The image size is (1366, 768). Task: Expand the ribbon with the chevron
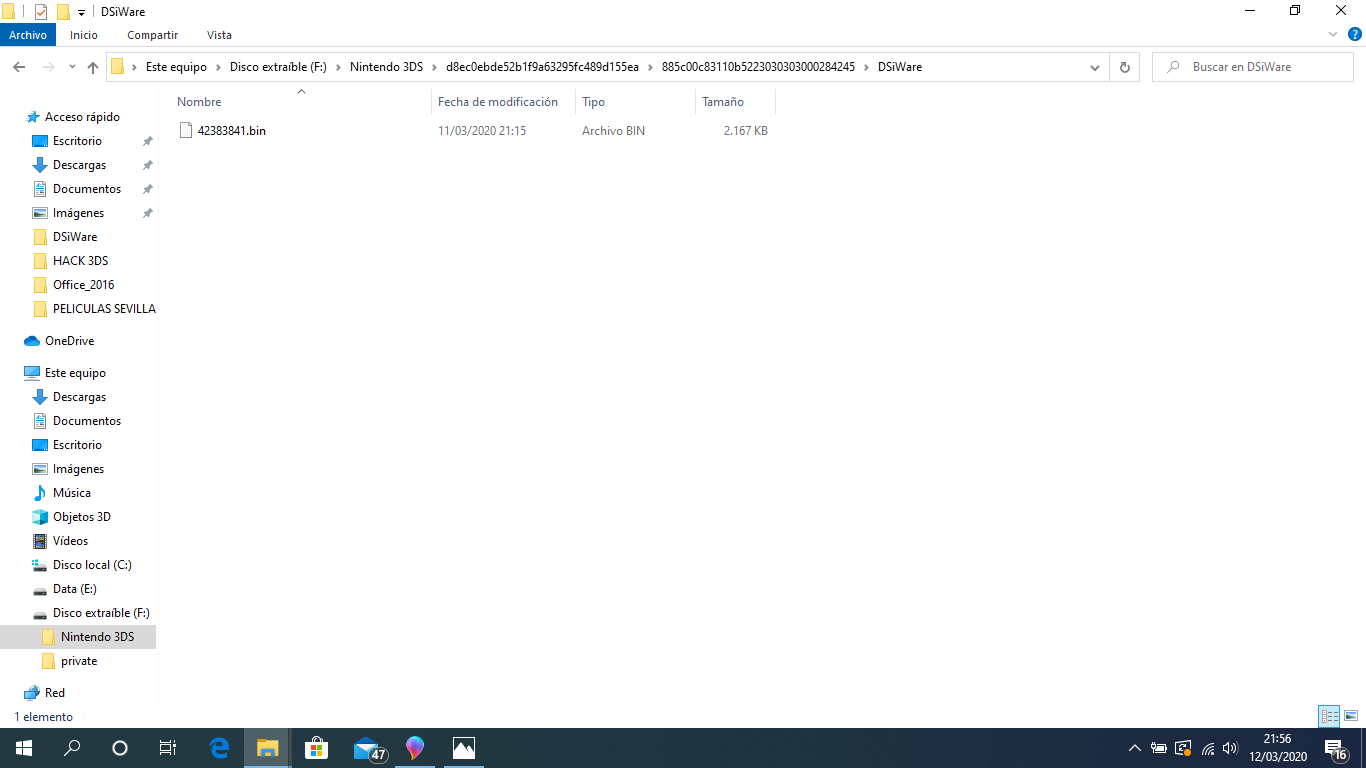point(1332,35)
